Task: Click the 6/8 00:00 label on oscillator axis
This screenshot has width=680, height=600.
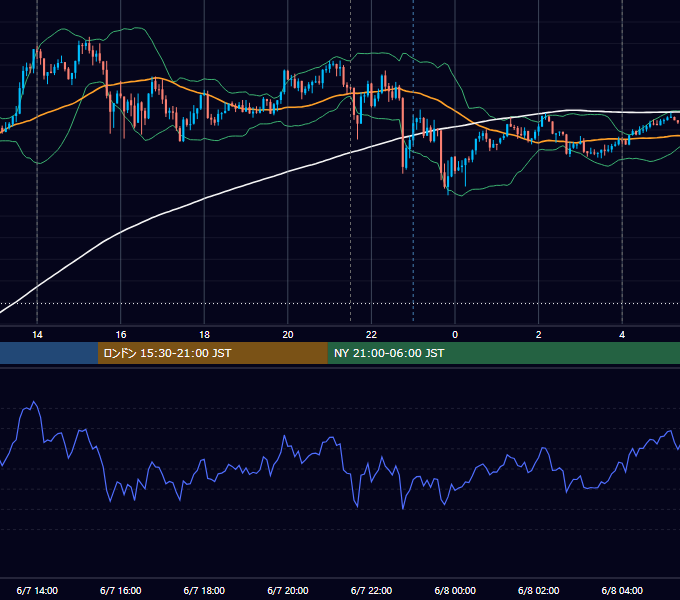Action: point(455,590)
